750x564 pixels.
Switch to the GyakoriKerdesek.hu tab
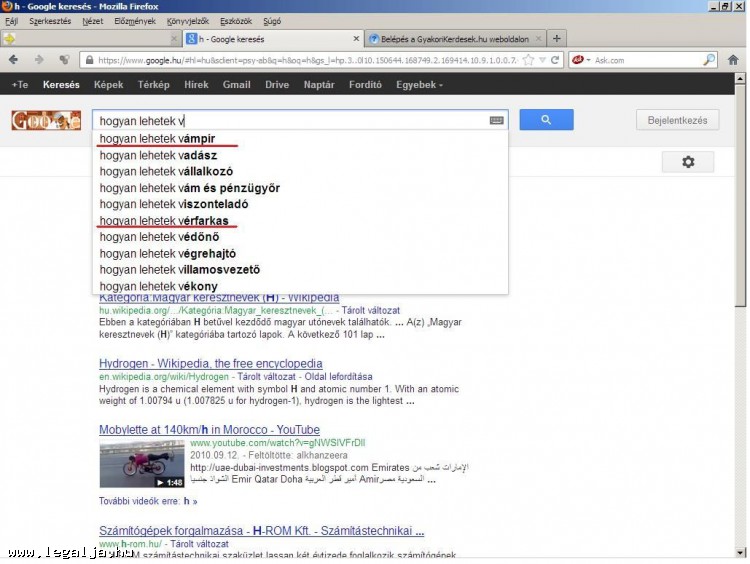pyautogui.click(x=454, y=39)
